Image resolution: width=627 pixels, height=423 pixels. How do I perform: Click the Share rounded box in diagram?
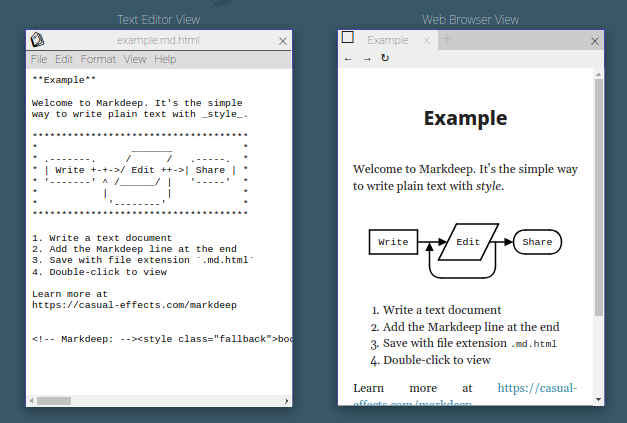tap(537, 242)
